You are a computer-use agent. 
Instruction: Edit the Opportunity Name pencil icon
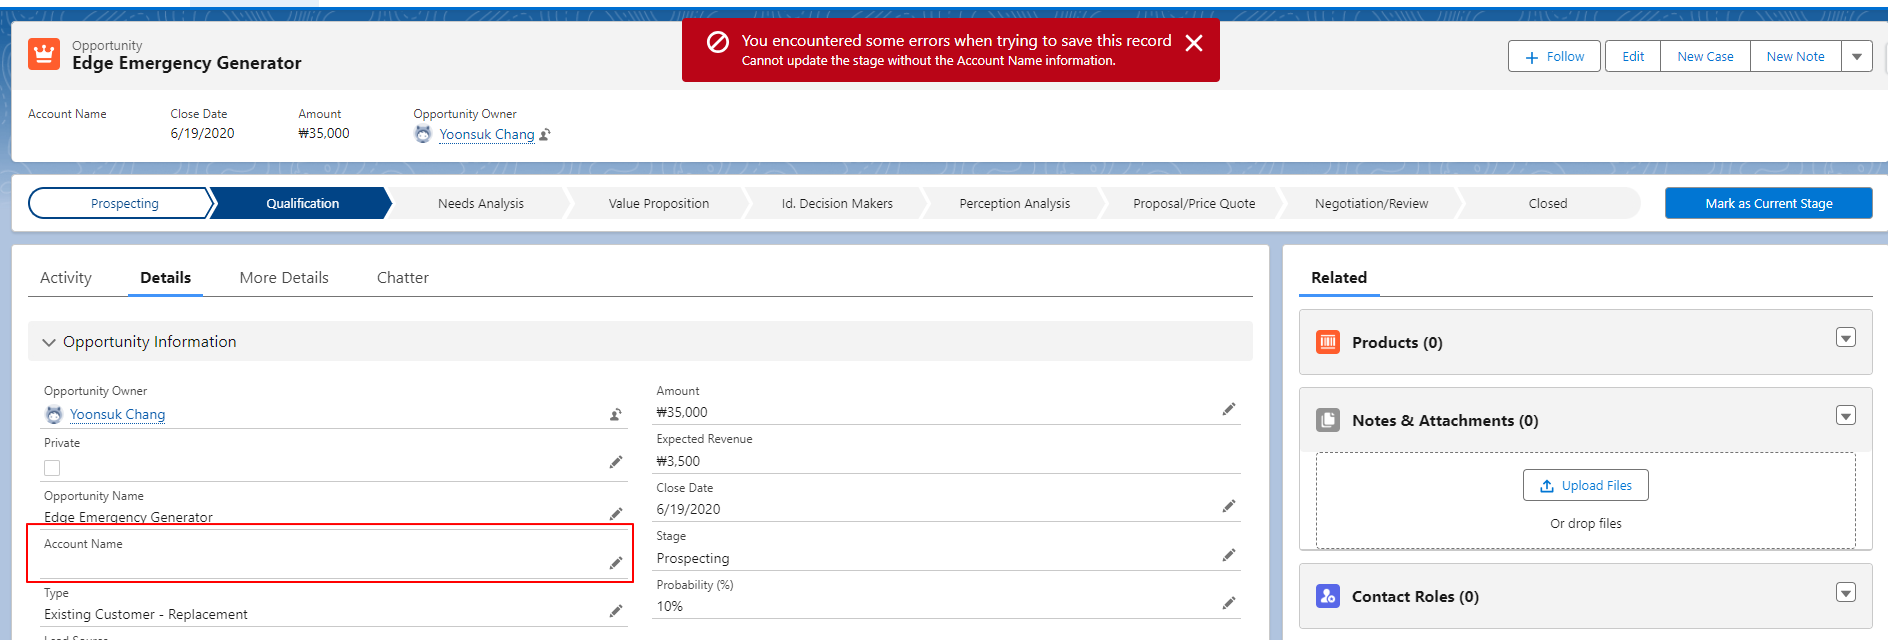[x=616, y=514]
